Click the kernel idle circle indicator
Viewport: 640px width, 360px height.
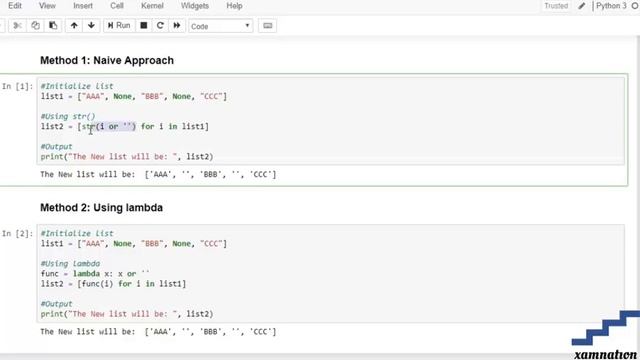point(635,6)
